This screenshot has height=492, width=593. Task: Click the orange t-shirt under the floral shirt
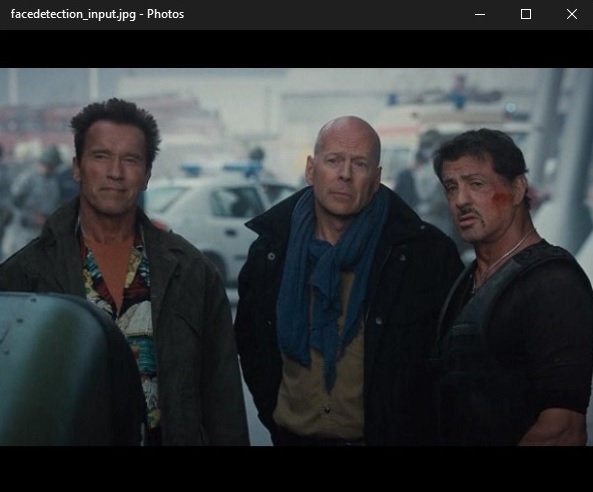pos(110,265)
